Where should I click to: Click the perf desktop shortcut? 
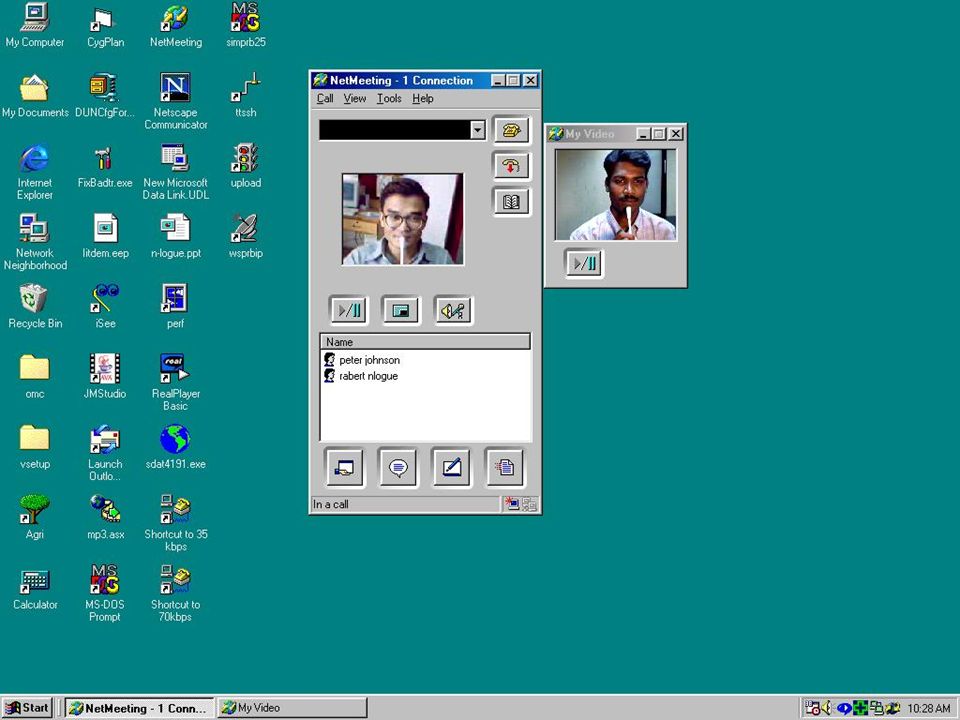(176, 307)
